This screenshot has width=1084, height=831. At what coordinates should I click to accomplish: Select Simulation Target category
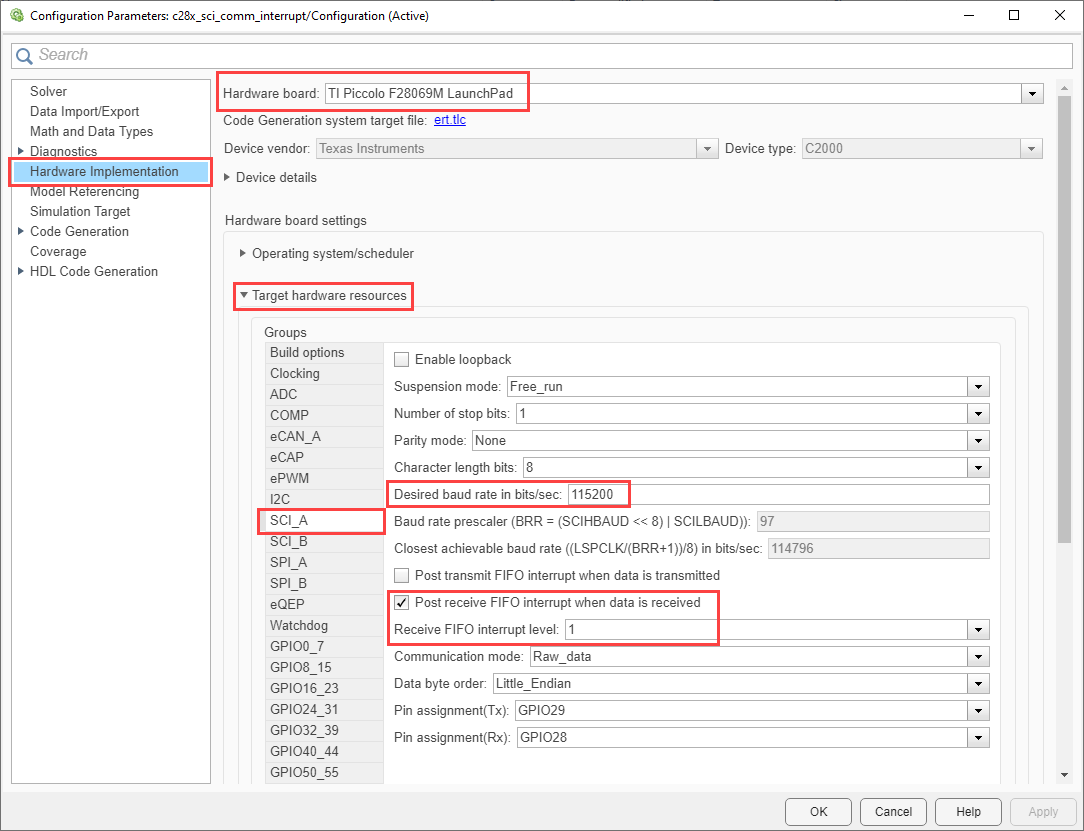80,212
